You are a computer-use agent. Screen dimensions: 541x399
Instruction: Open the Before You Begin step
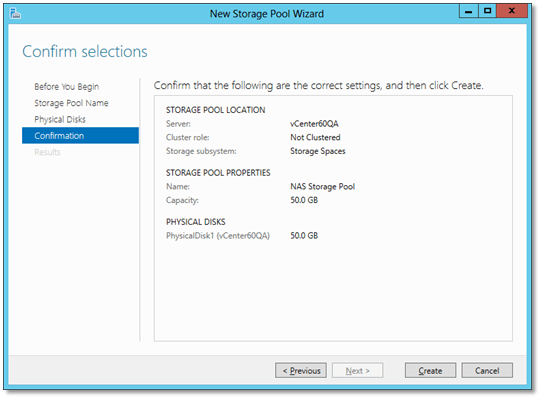[67, 87]
